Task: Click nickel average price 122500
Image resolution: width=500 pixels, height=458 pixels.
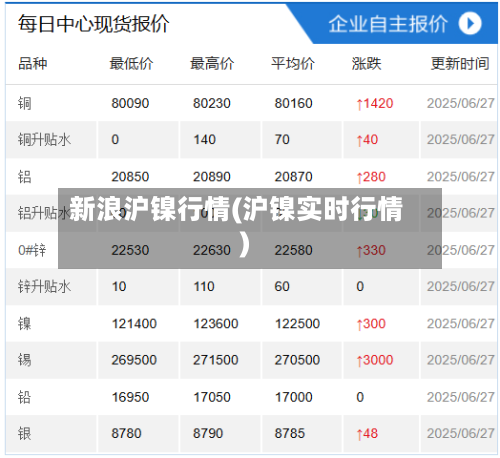Action: (297, 324)
